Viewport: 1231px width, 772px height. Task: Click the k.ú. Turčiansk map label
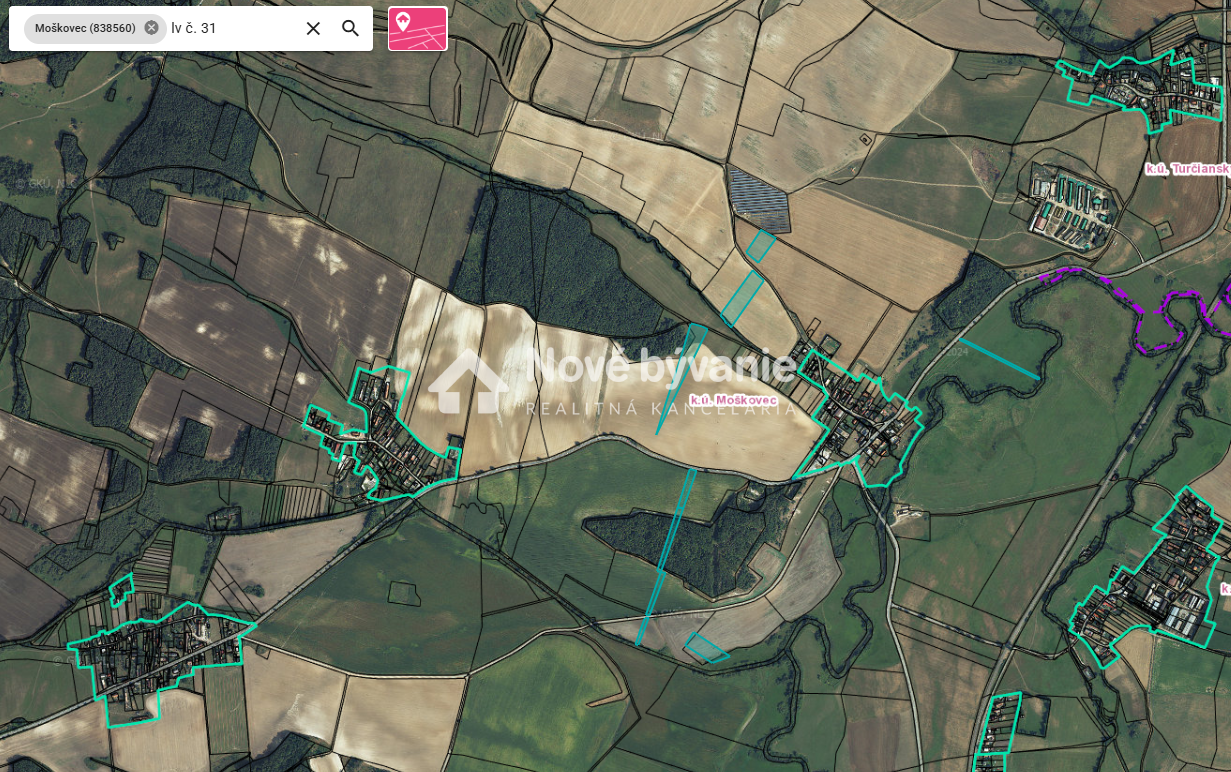[x=1187, y=169]
